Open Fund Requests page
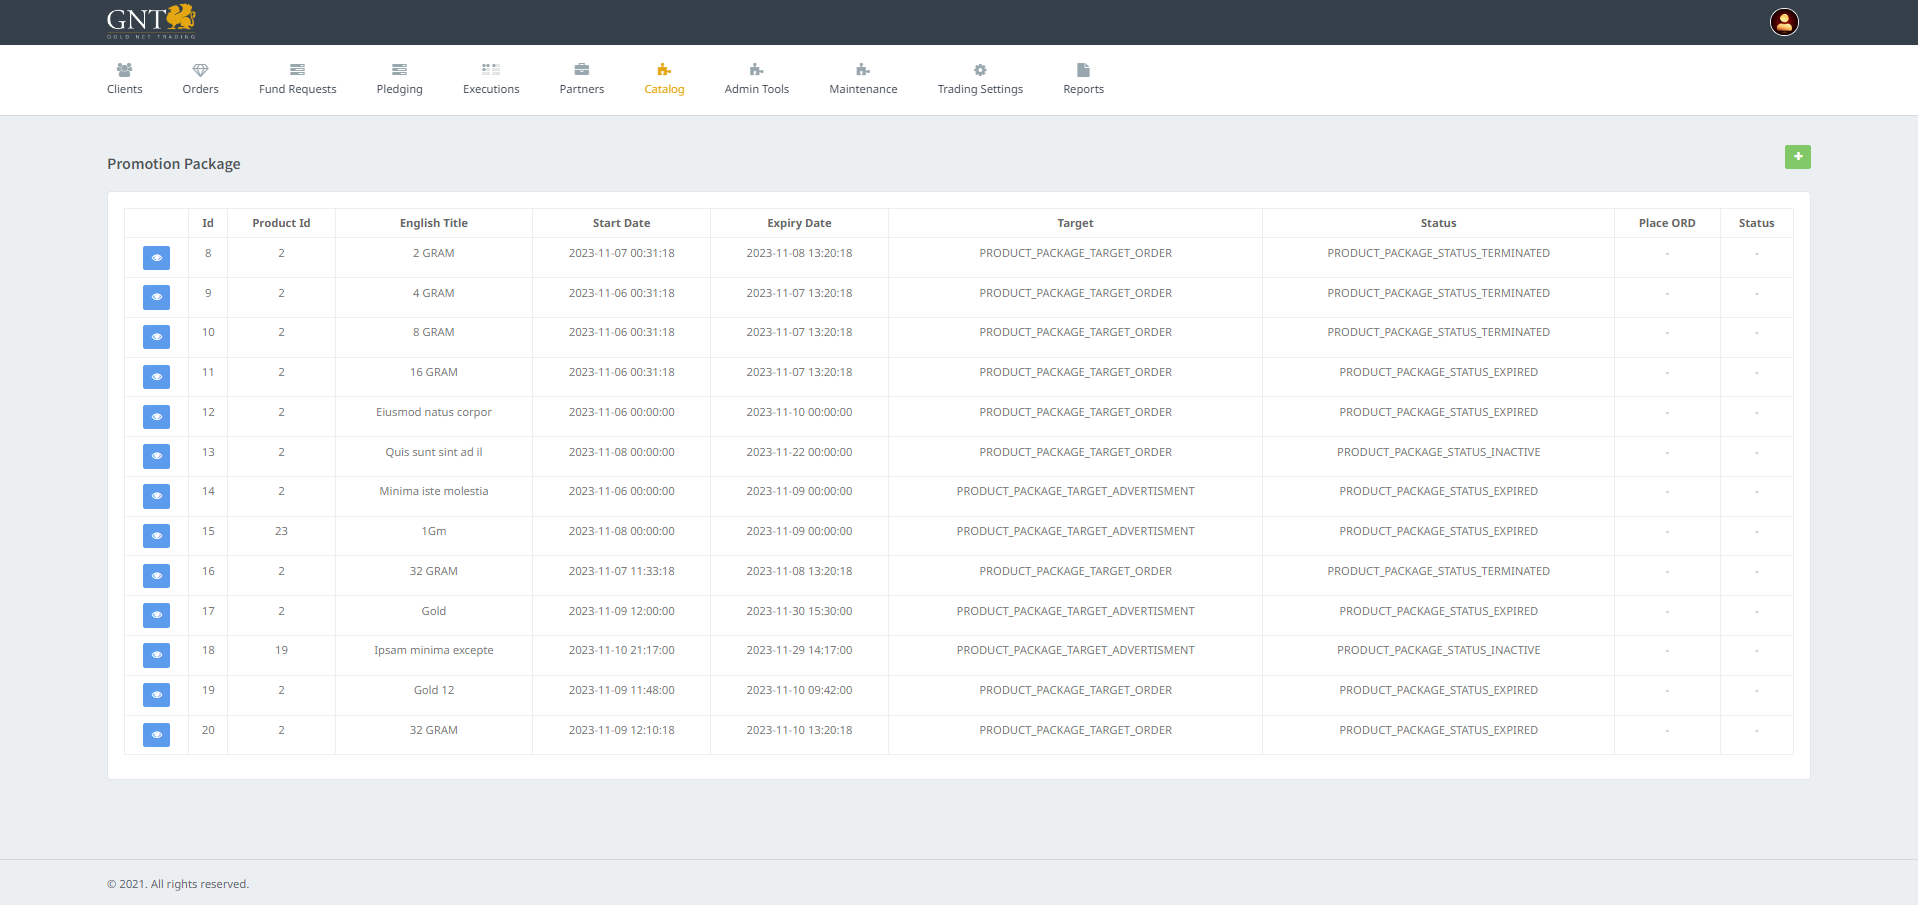1918x905 pixels. tap(297, 79)
